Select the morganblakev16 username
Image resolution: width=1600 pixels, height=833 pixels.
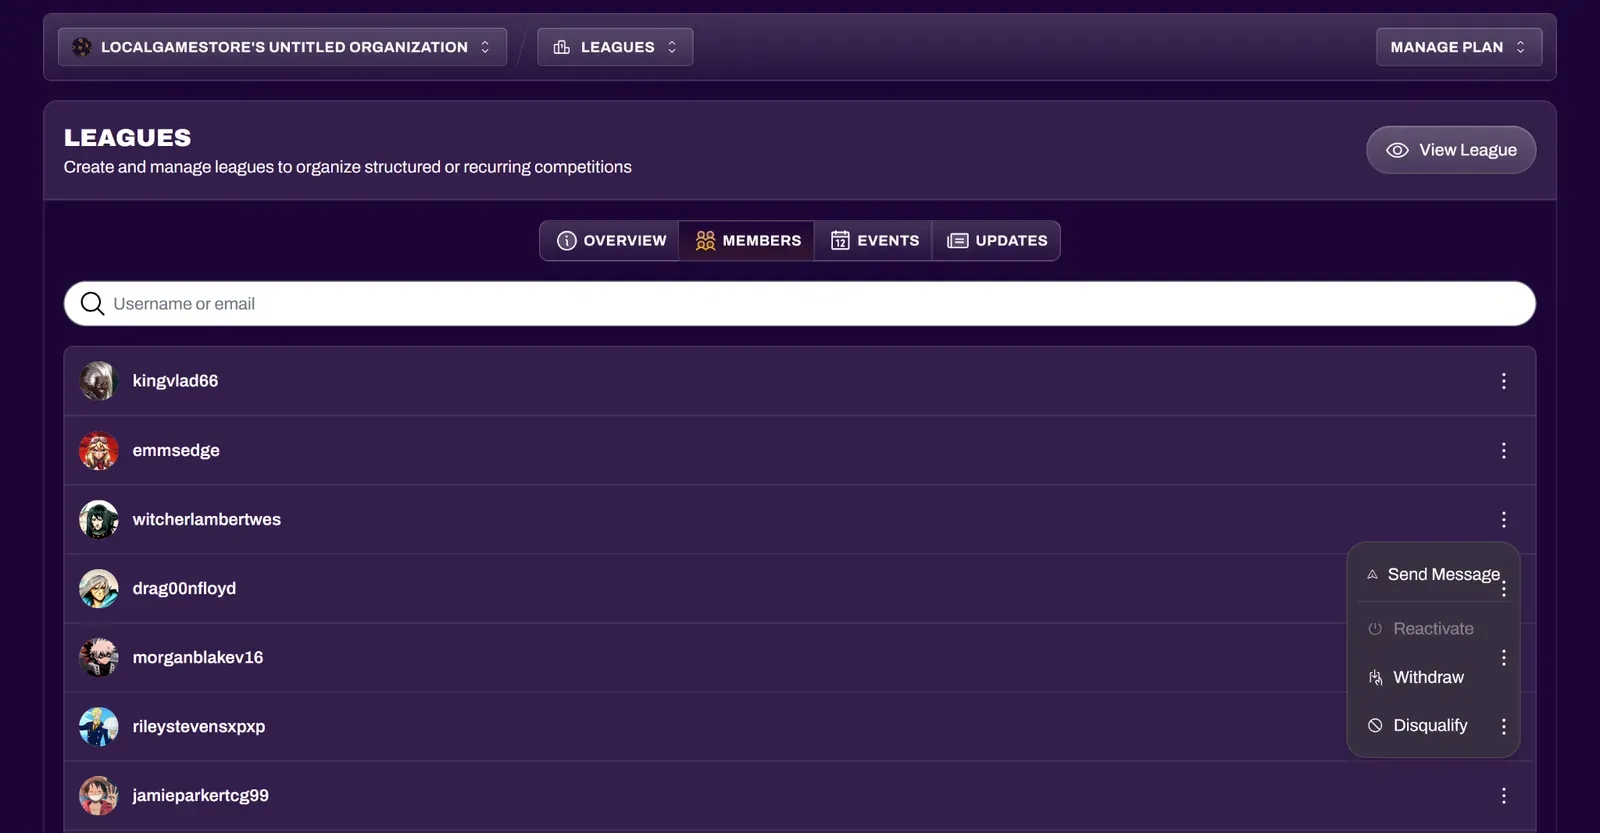point(198,658)
